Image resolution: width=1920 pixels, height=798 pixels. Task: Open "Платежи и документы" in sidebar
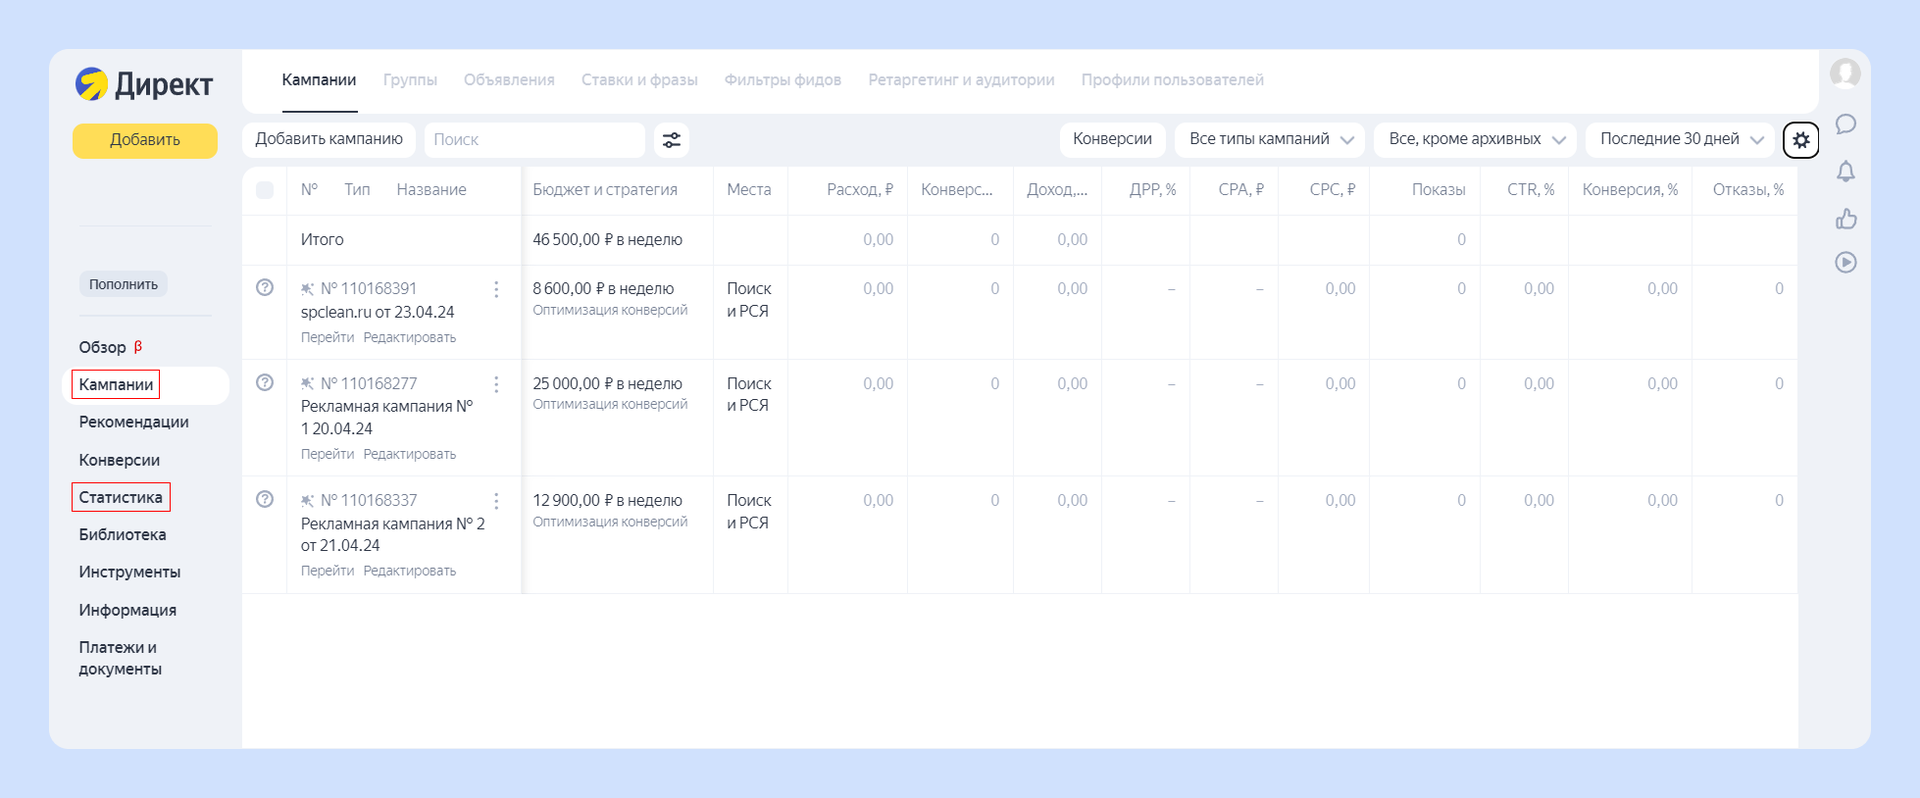(120, 658)
